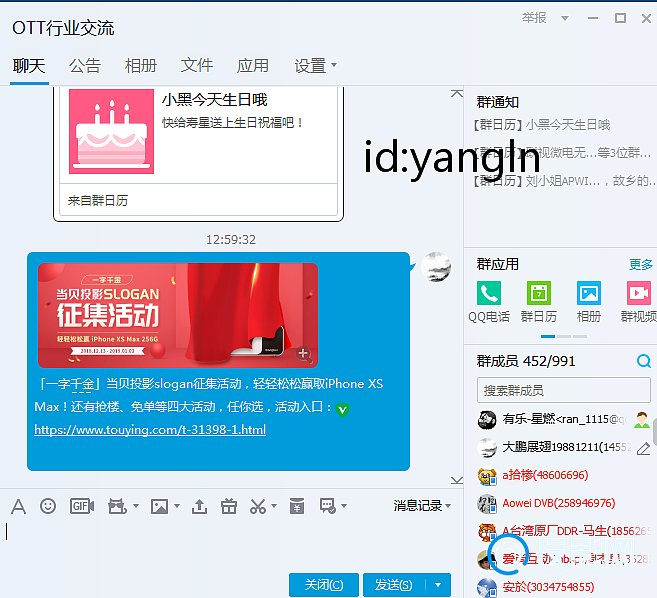
Task: Open the 群日历 calendar app
Action: click(539, 302)
